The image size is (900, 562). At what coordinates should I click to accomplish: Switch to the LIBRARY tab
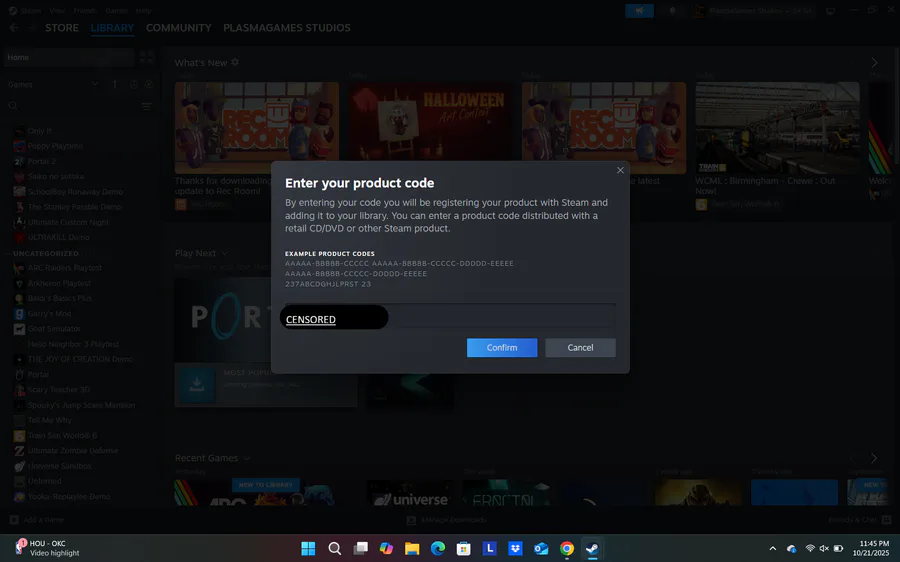[x=112, y=28]
